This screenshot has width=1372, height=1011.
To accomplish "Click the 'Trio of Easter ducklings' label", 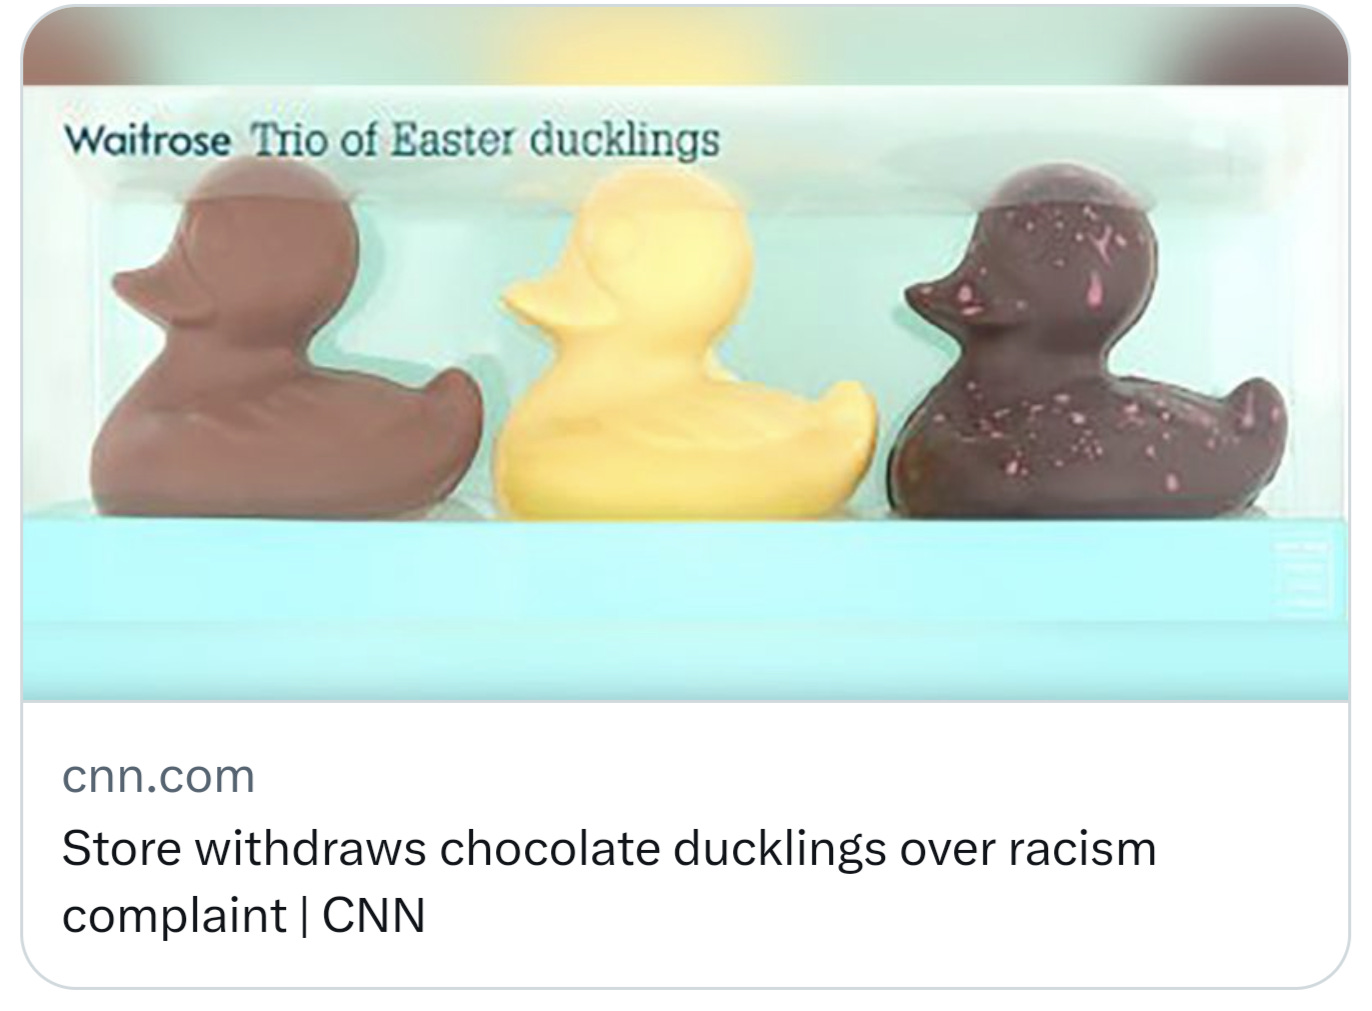I will [484, 141].
